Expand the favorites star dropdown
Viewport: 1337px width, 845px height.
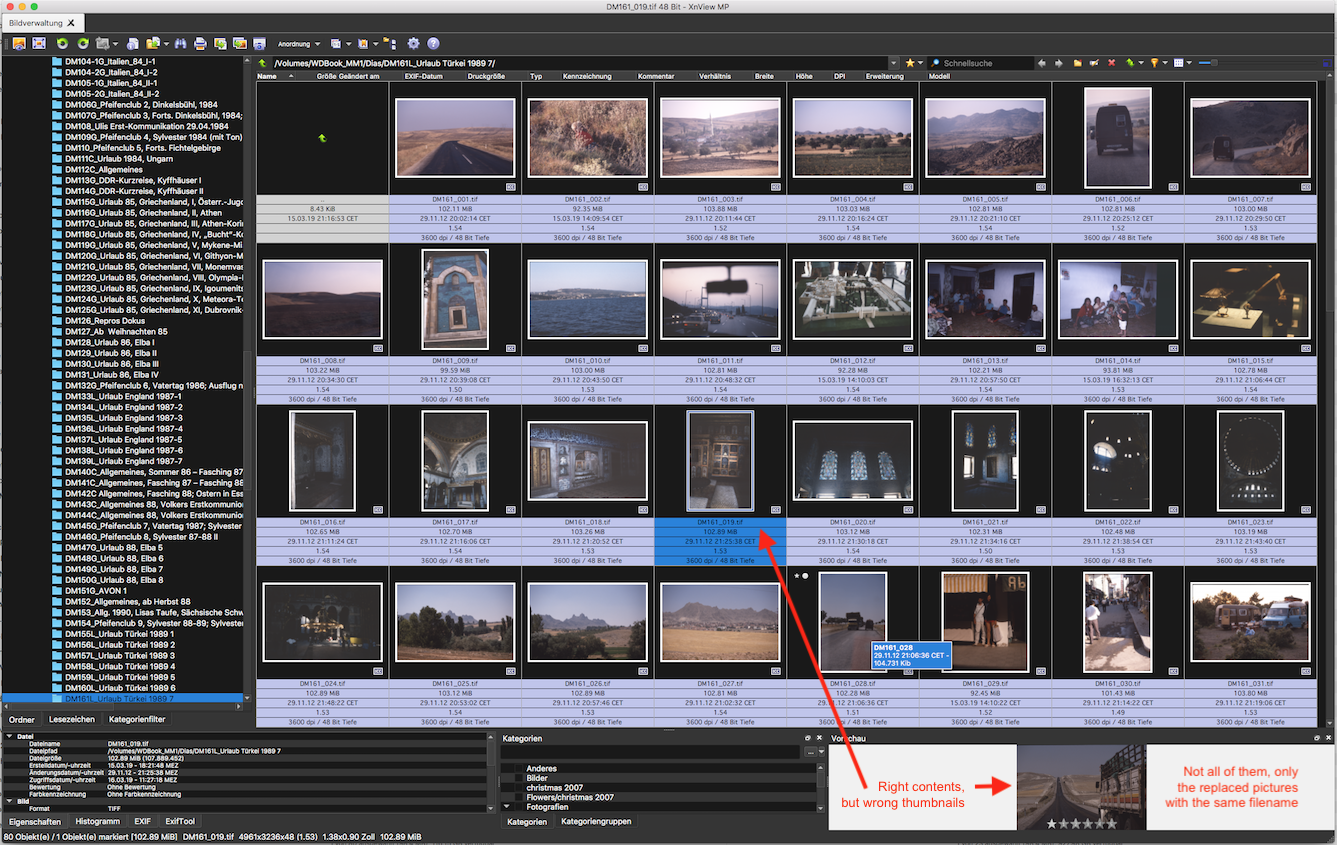(919, 63)
